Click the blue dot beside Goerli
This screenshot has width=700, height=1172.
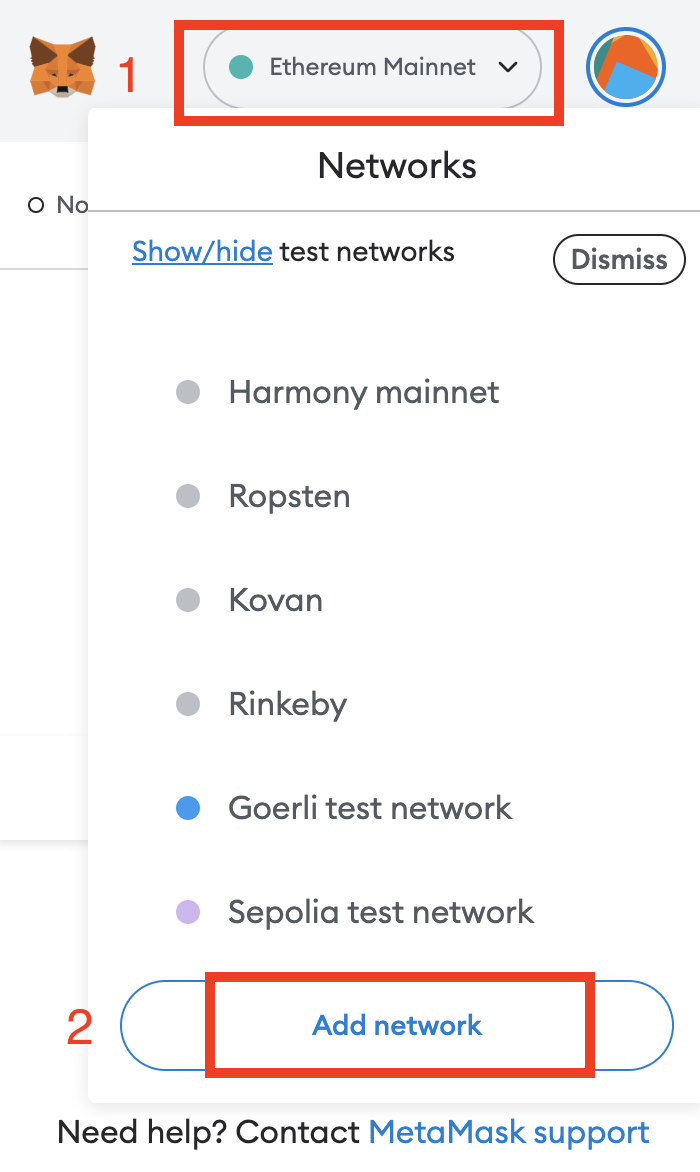pyautogui.click(x=188, y=808)
